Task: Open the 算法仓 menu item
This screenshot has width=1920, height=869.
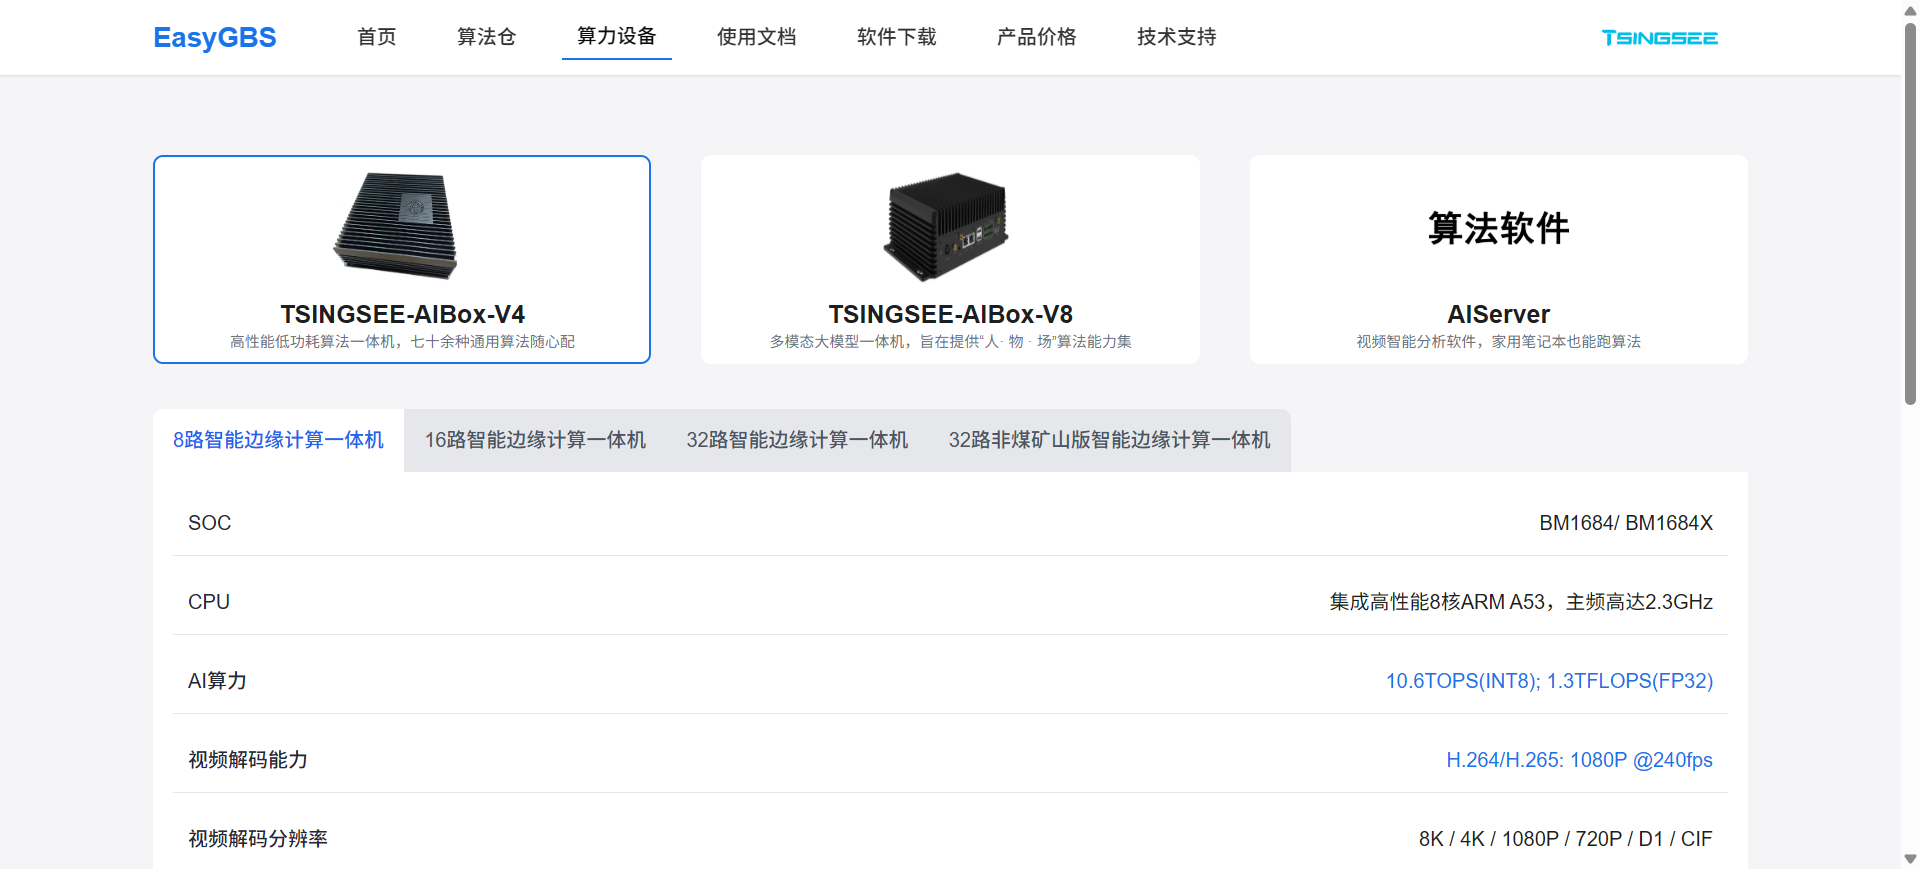Action: point(487,37)
